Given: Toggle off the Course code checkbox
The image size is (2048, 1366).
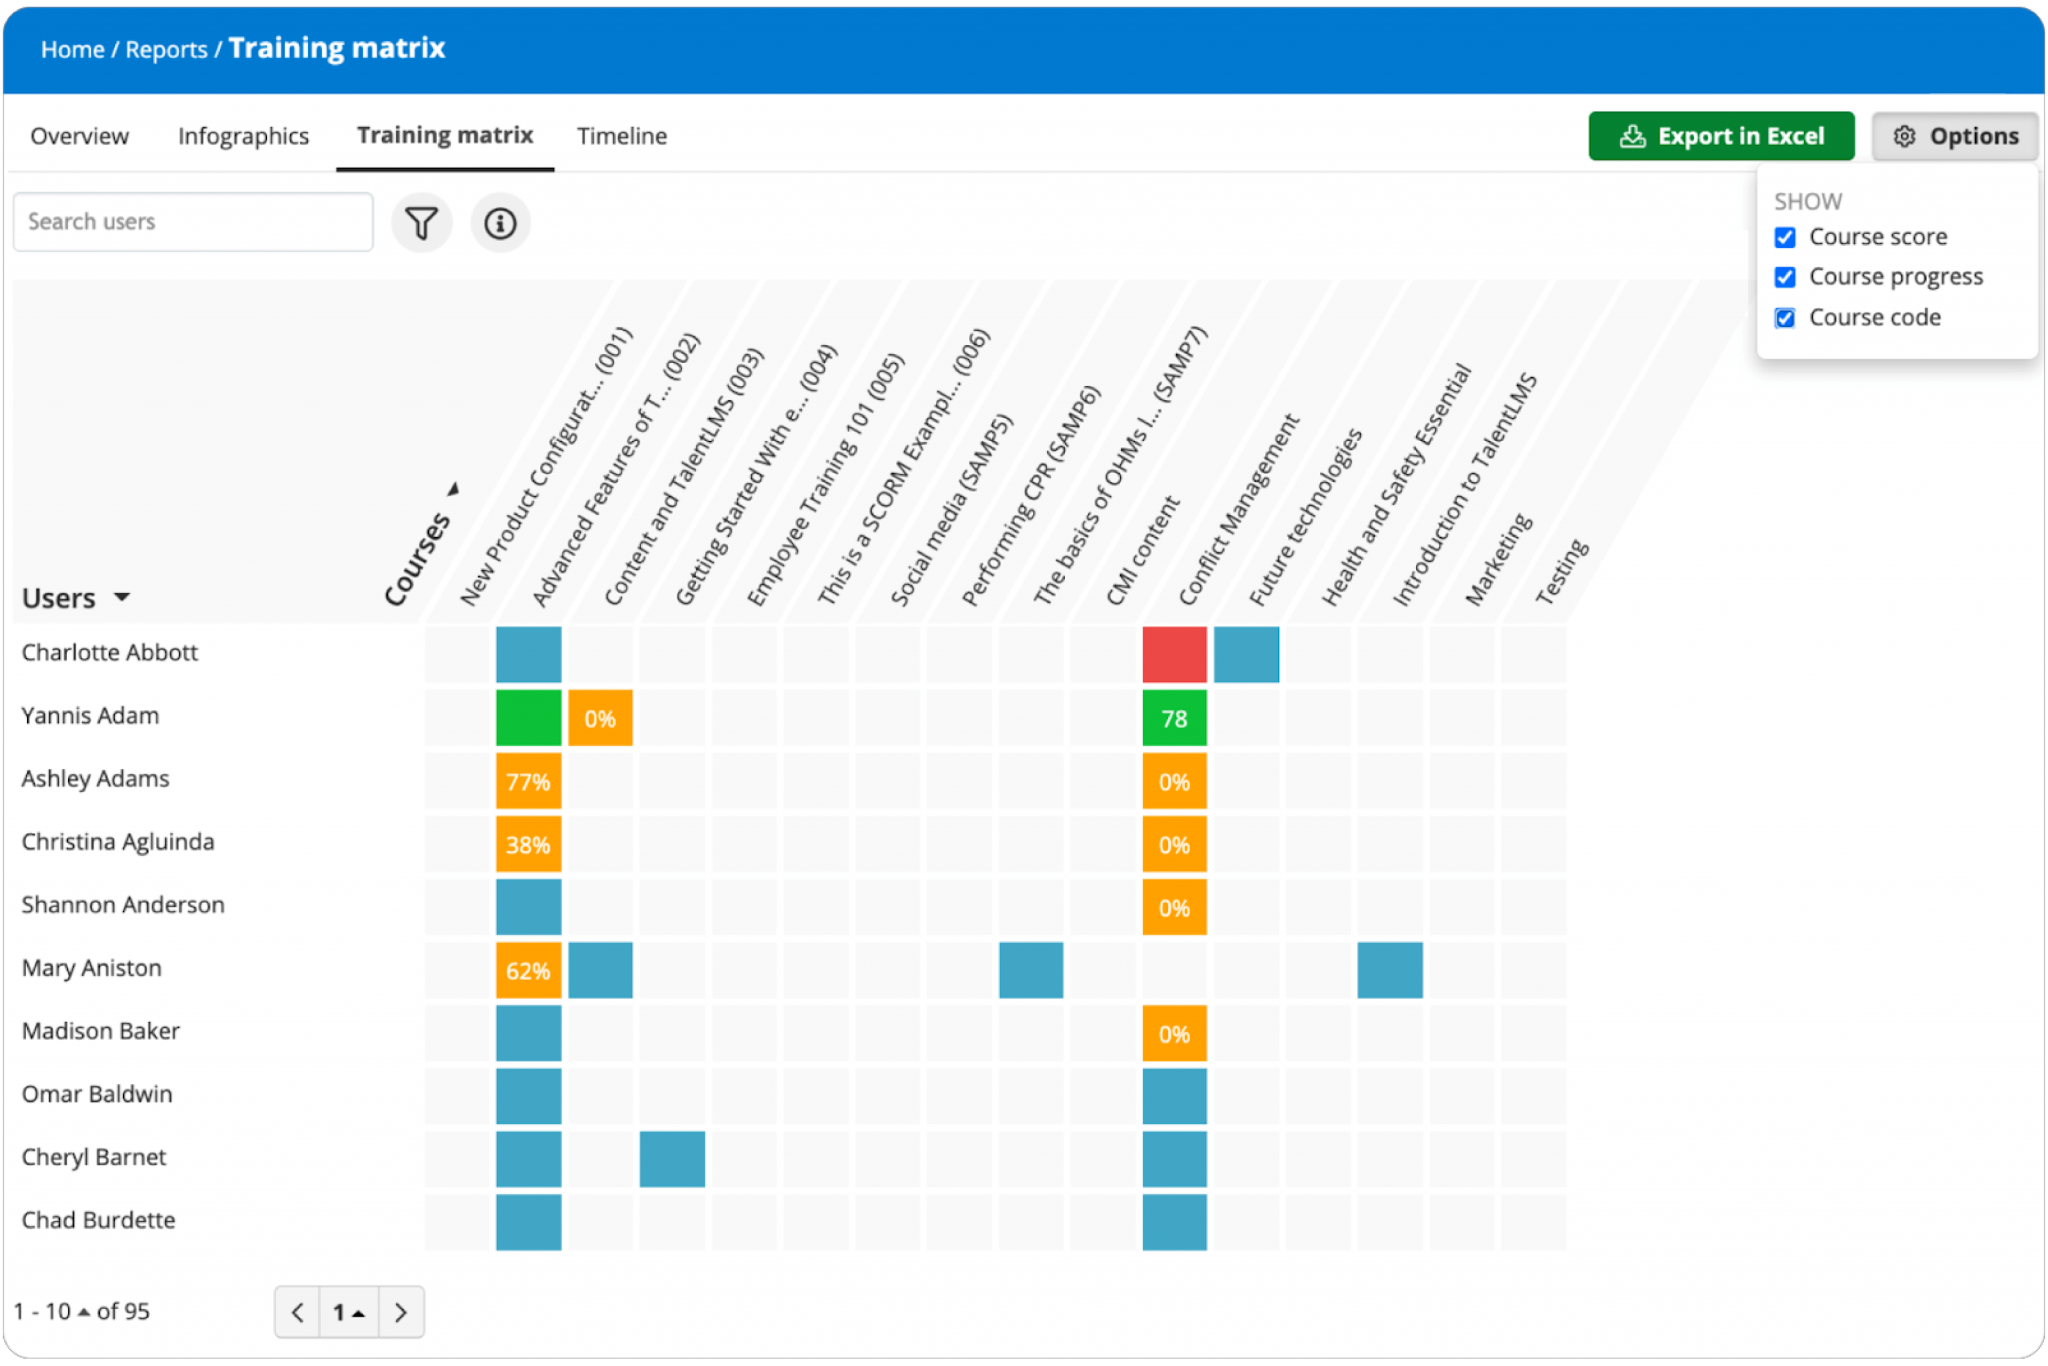Looking at the screenshot, I should pyautogui.click(x=1785, y=317).
